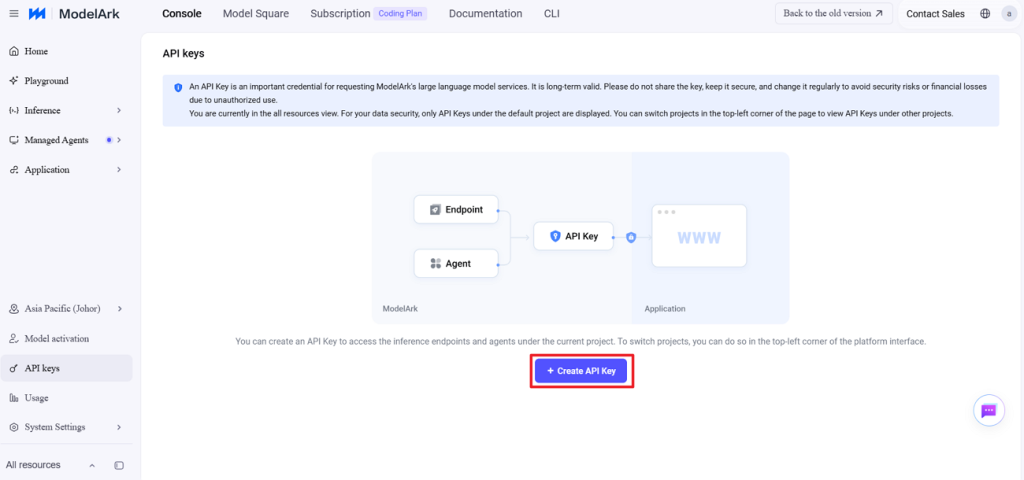Open the hamburger menu icon

pyautogui.click(x=14, y=14)
